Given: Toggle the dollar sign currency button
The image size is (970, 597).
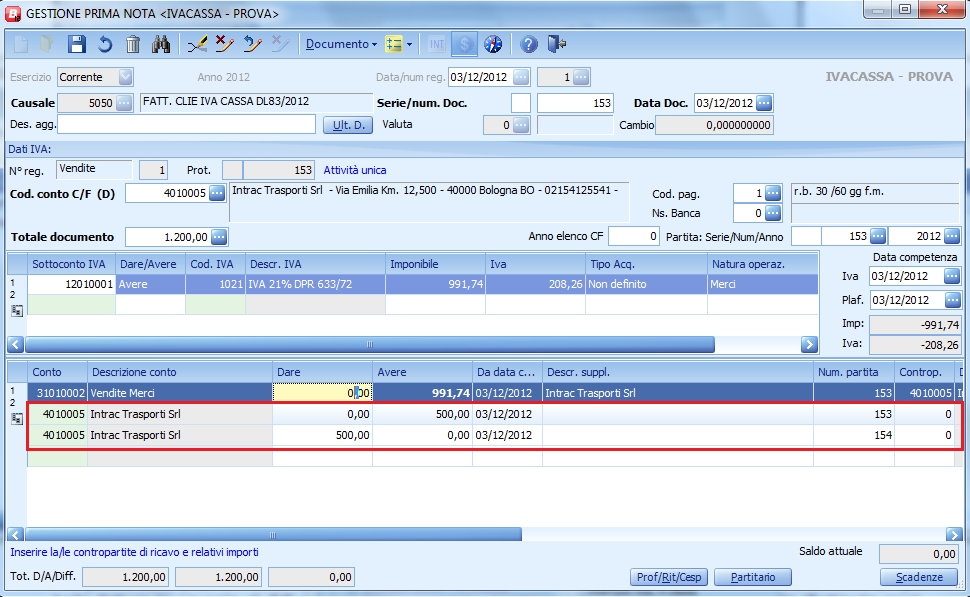Looking at the screenshot, I should tap(464, 44).
